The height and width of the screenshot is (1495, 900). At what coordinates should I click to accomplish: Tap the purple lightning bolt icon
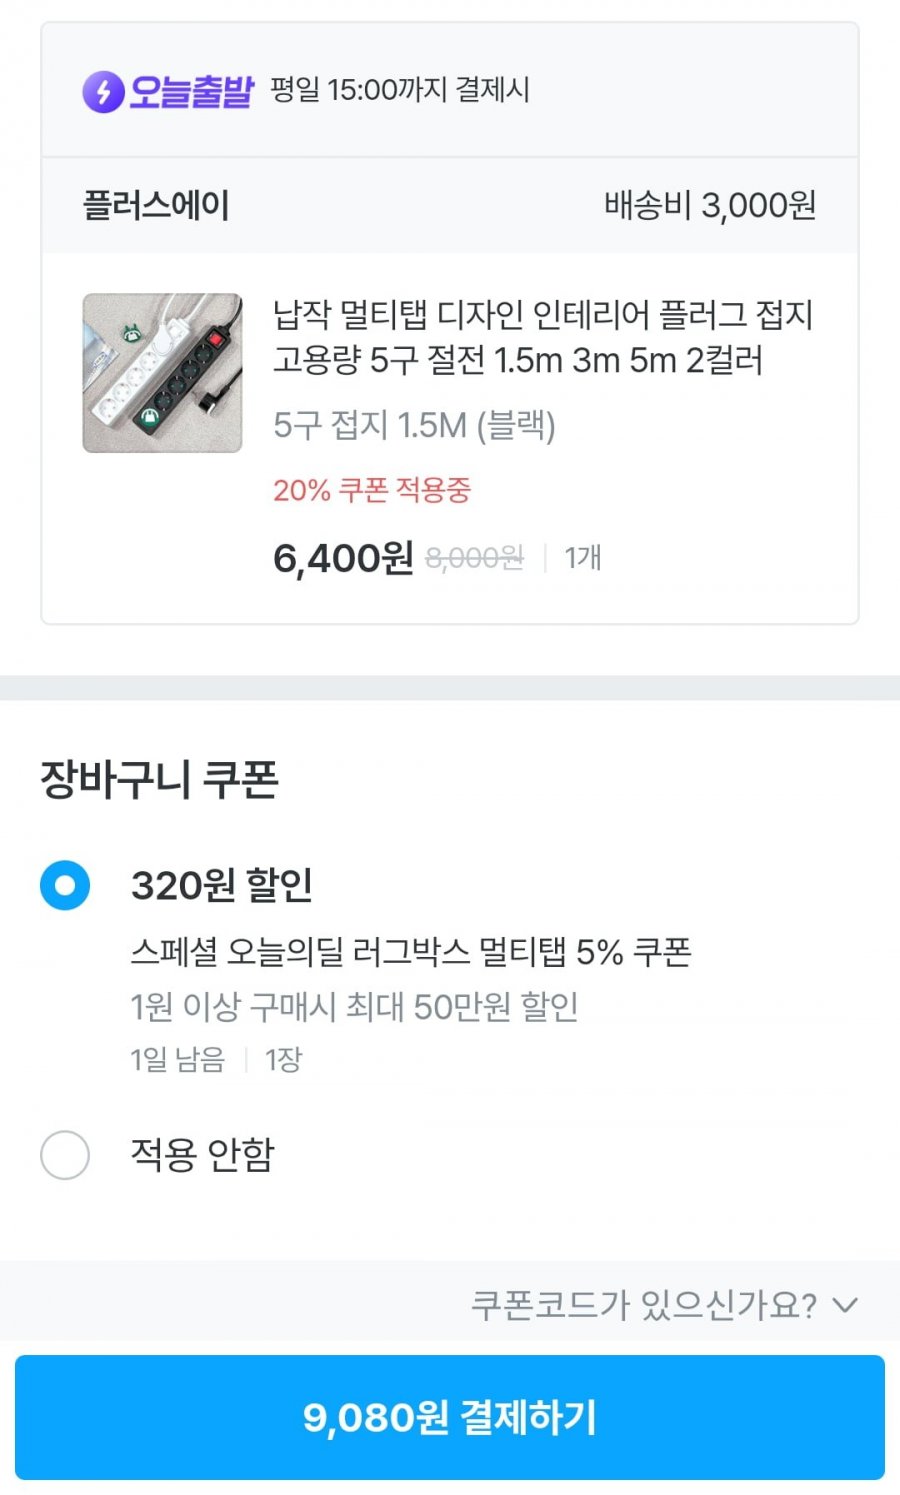pos(103,92)
